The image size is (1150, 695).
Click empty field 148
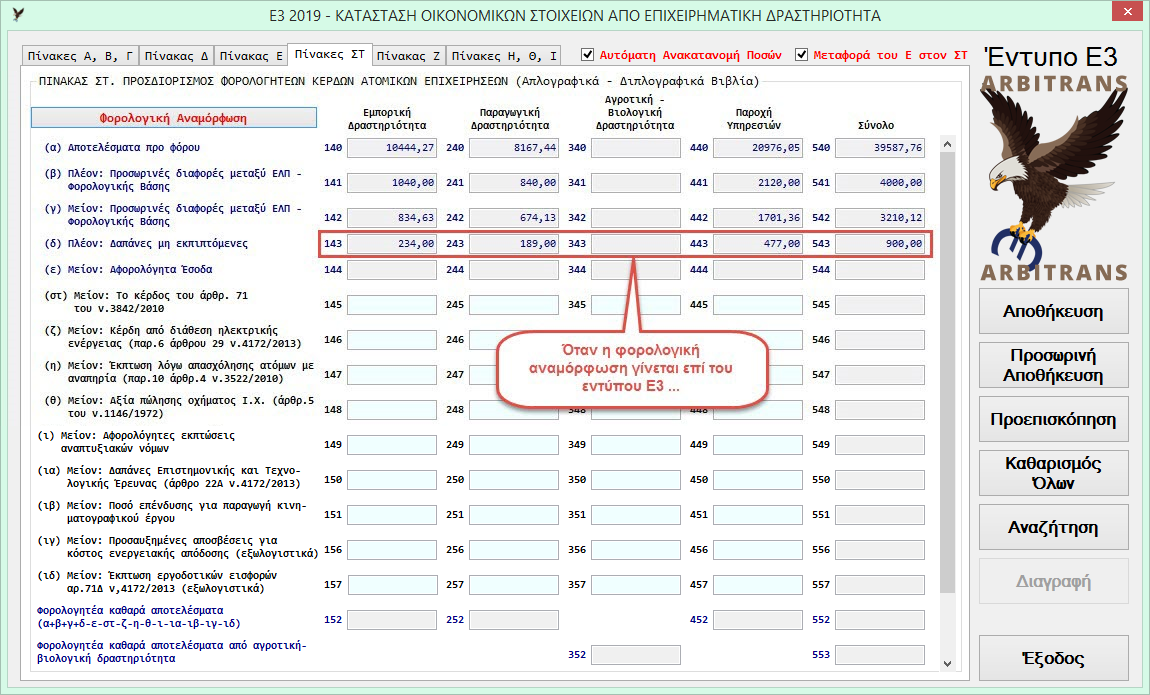tap(392, 410)
